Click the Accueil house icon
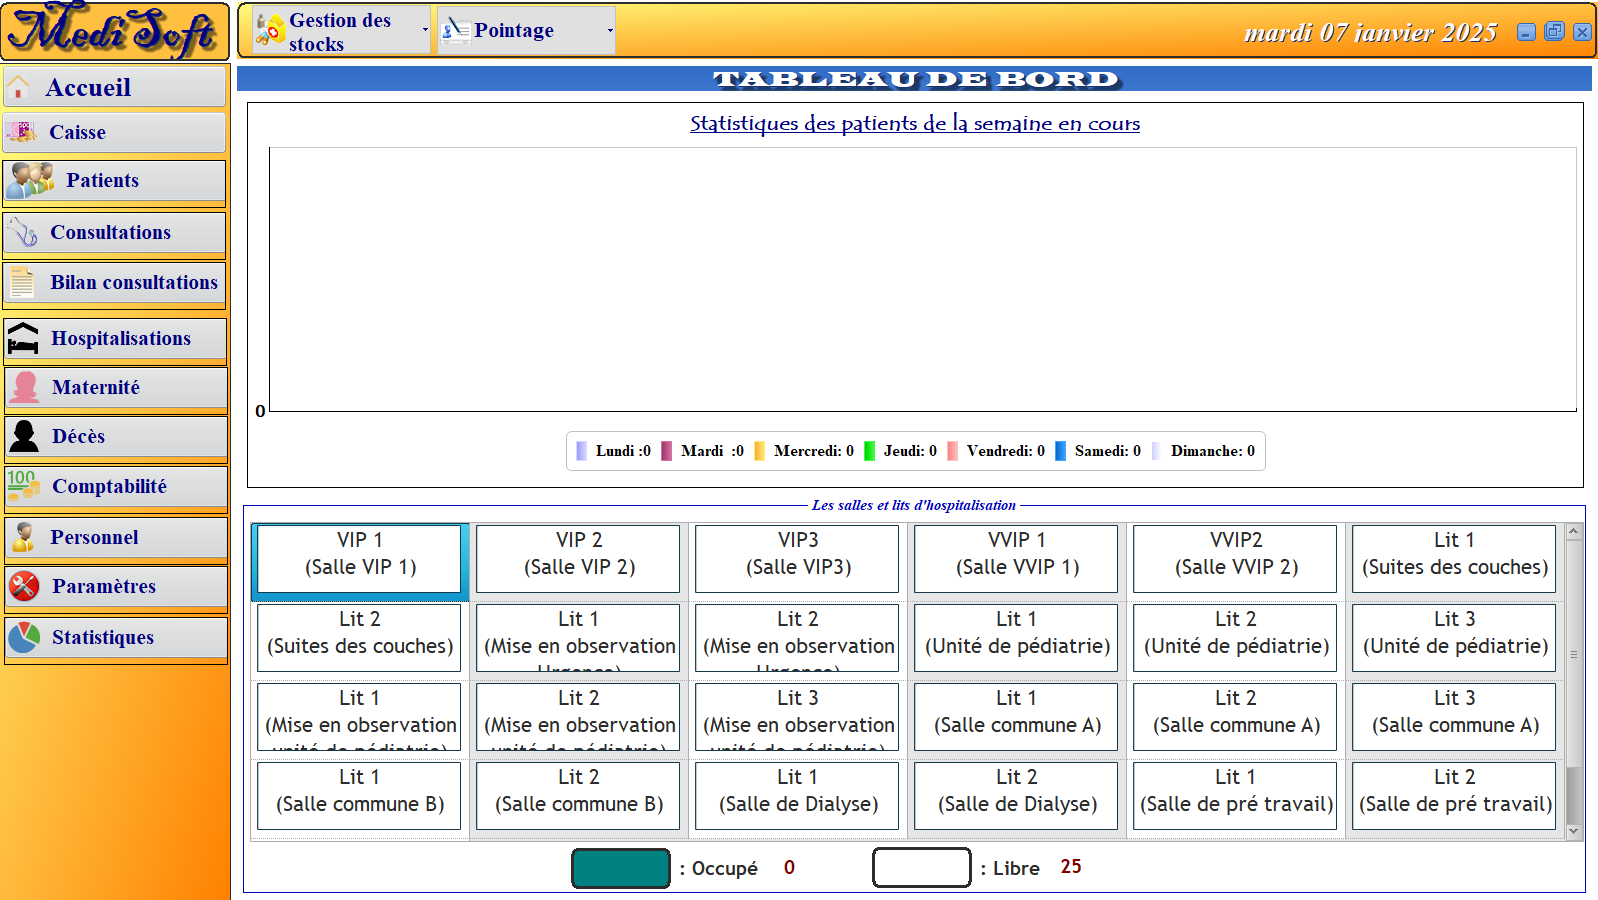 [19, 88]
